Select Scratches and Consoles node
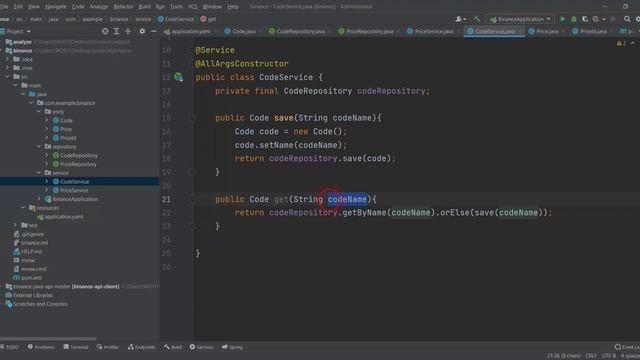The height and width of the screenshot is (360, 640). [40, 304]
